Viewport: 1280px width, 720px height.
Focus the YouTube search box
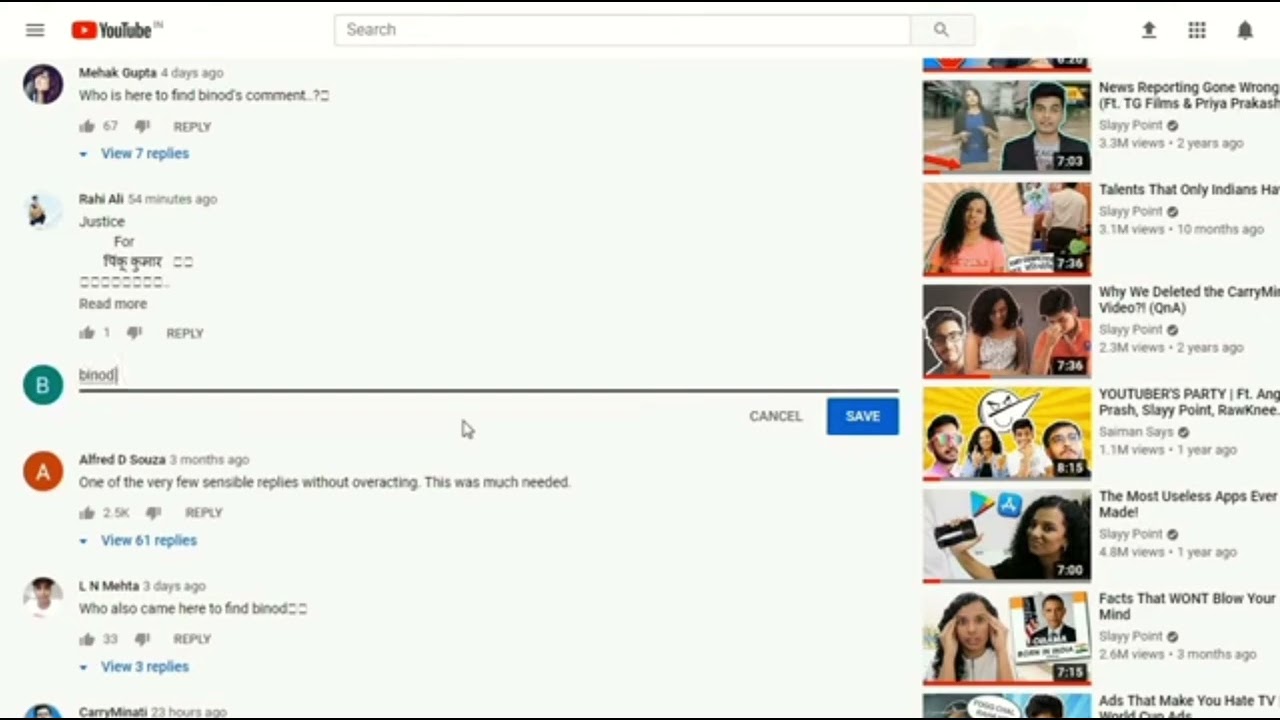point(622,30)
